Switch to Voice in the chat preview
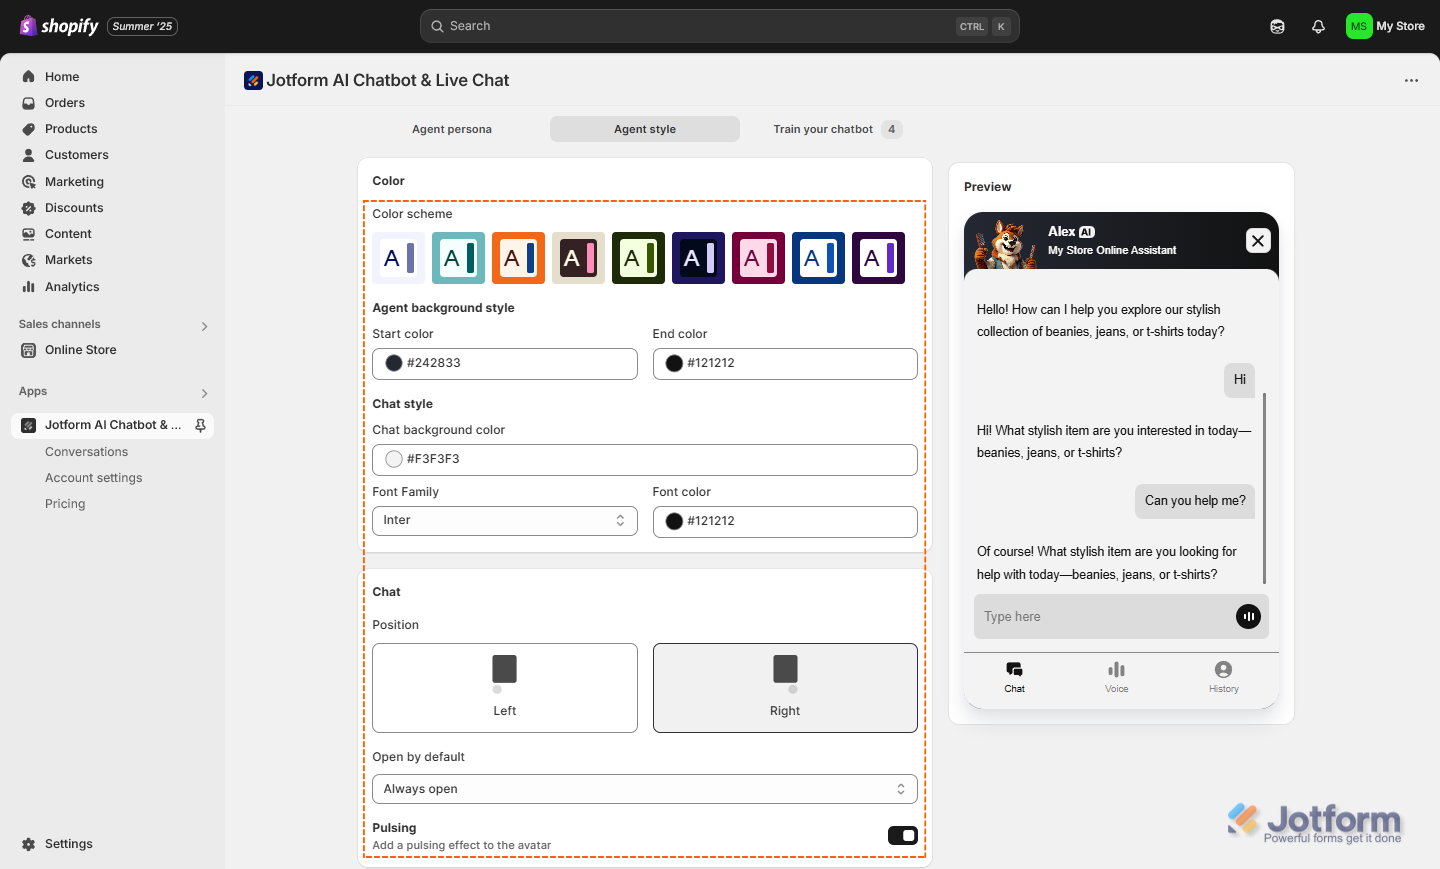1440x869 pixels. 1117,677
